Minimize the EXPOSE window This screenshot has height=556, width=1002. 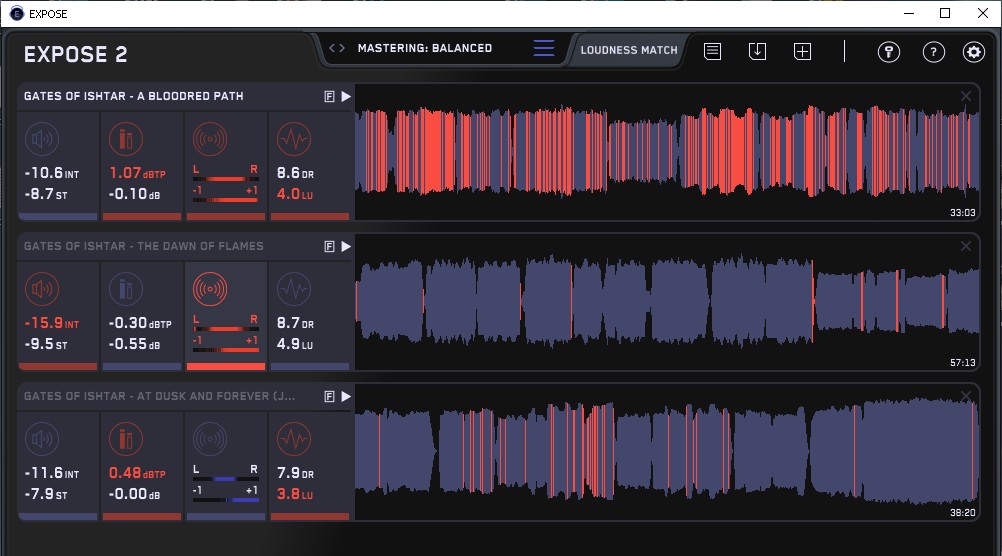pos(909,13)
